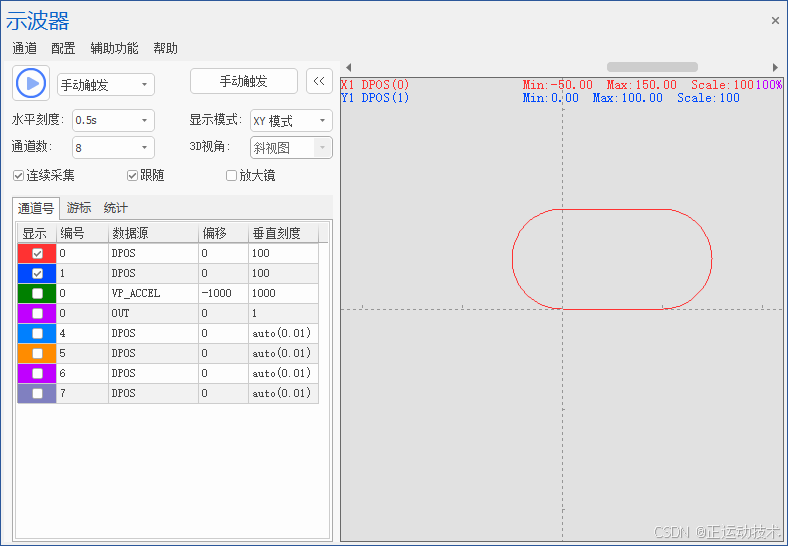
Task: Open the trigger mode dropdown 手动触发
Action: pyautogui.click(x=106, y=84)
